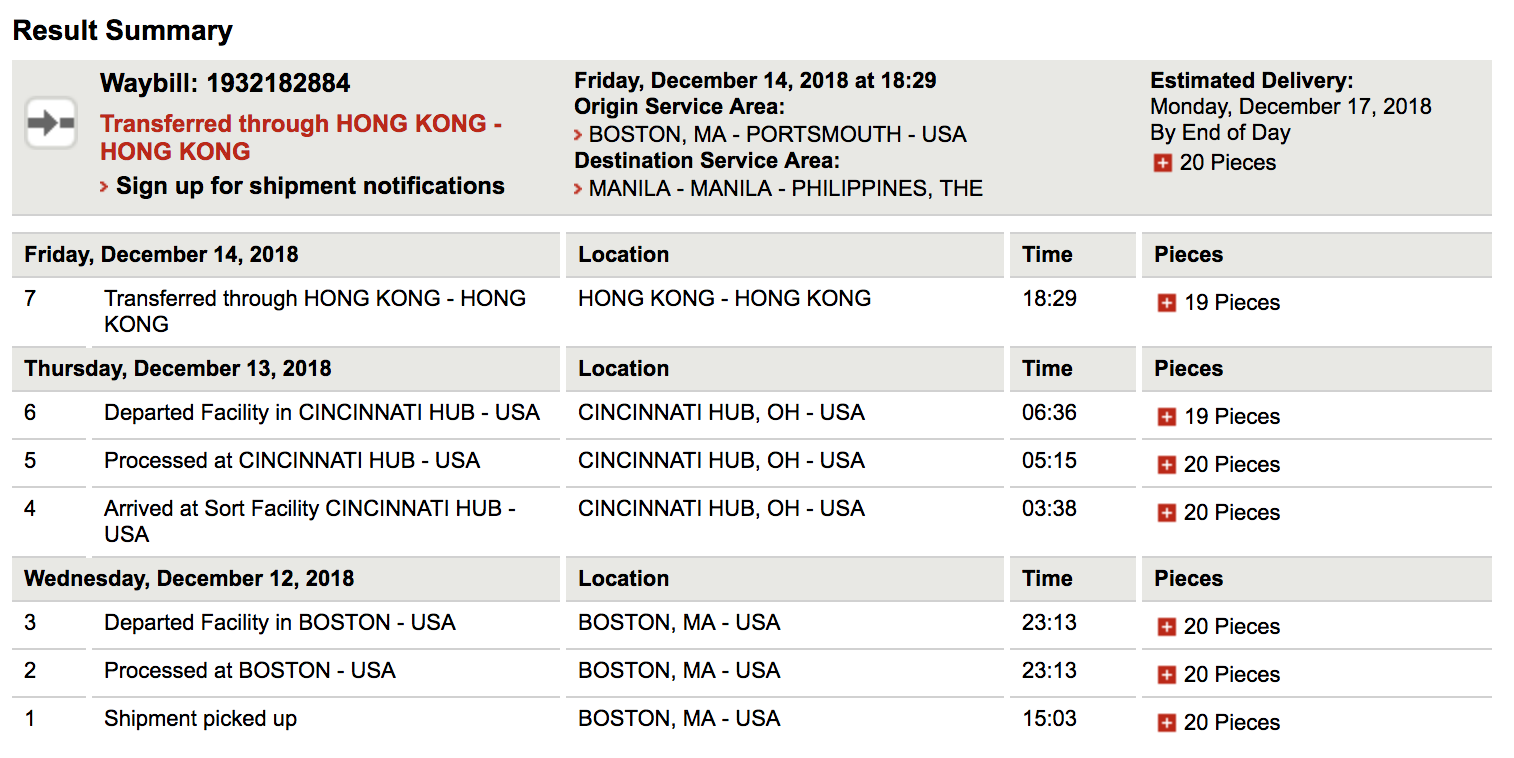The height and width of the screenshot is (758, 1514).
Task: Click the Origin Service Area Boston link
Action: [777, 134]
